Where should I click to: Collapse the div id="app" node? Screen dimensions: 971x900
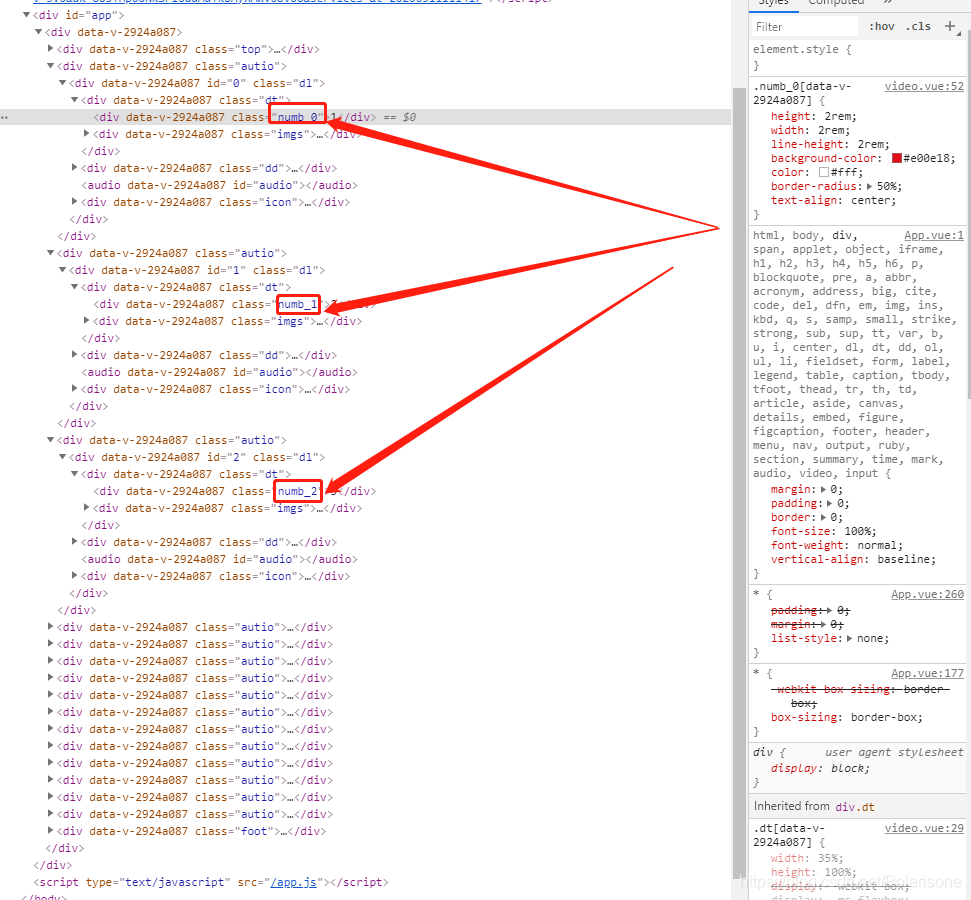point(27,15)
